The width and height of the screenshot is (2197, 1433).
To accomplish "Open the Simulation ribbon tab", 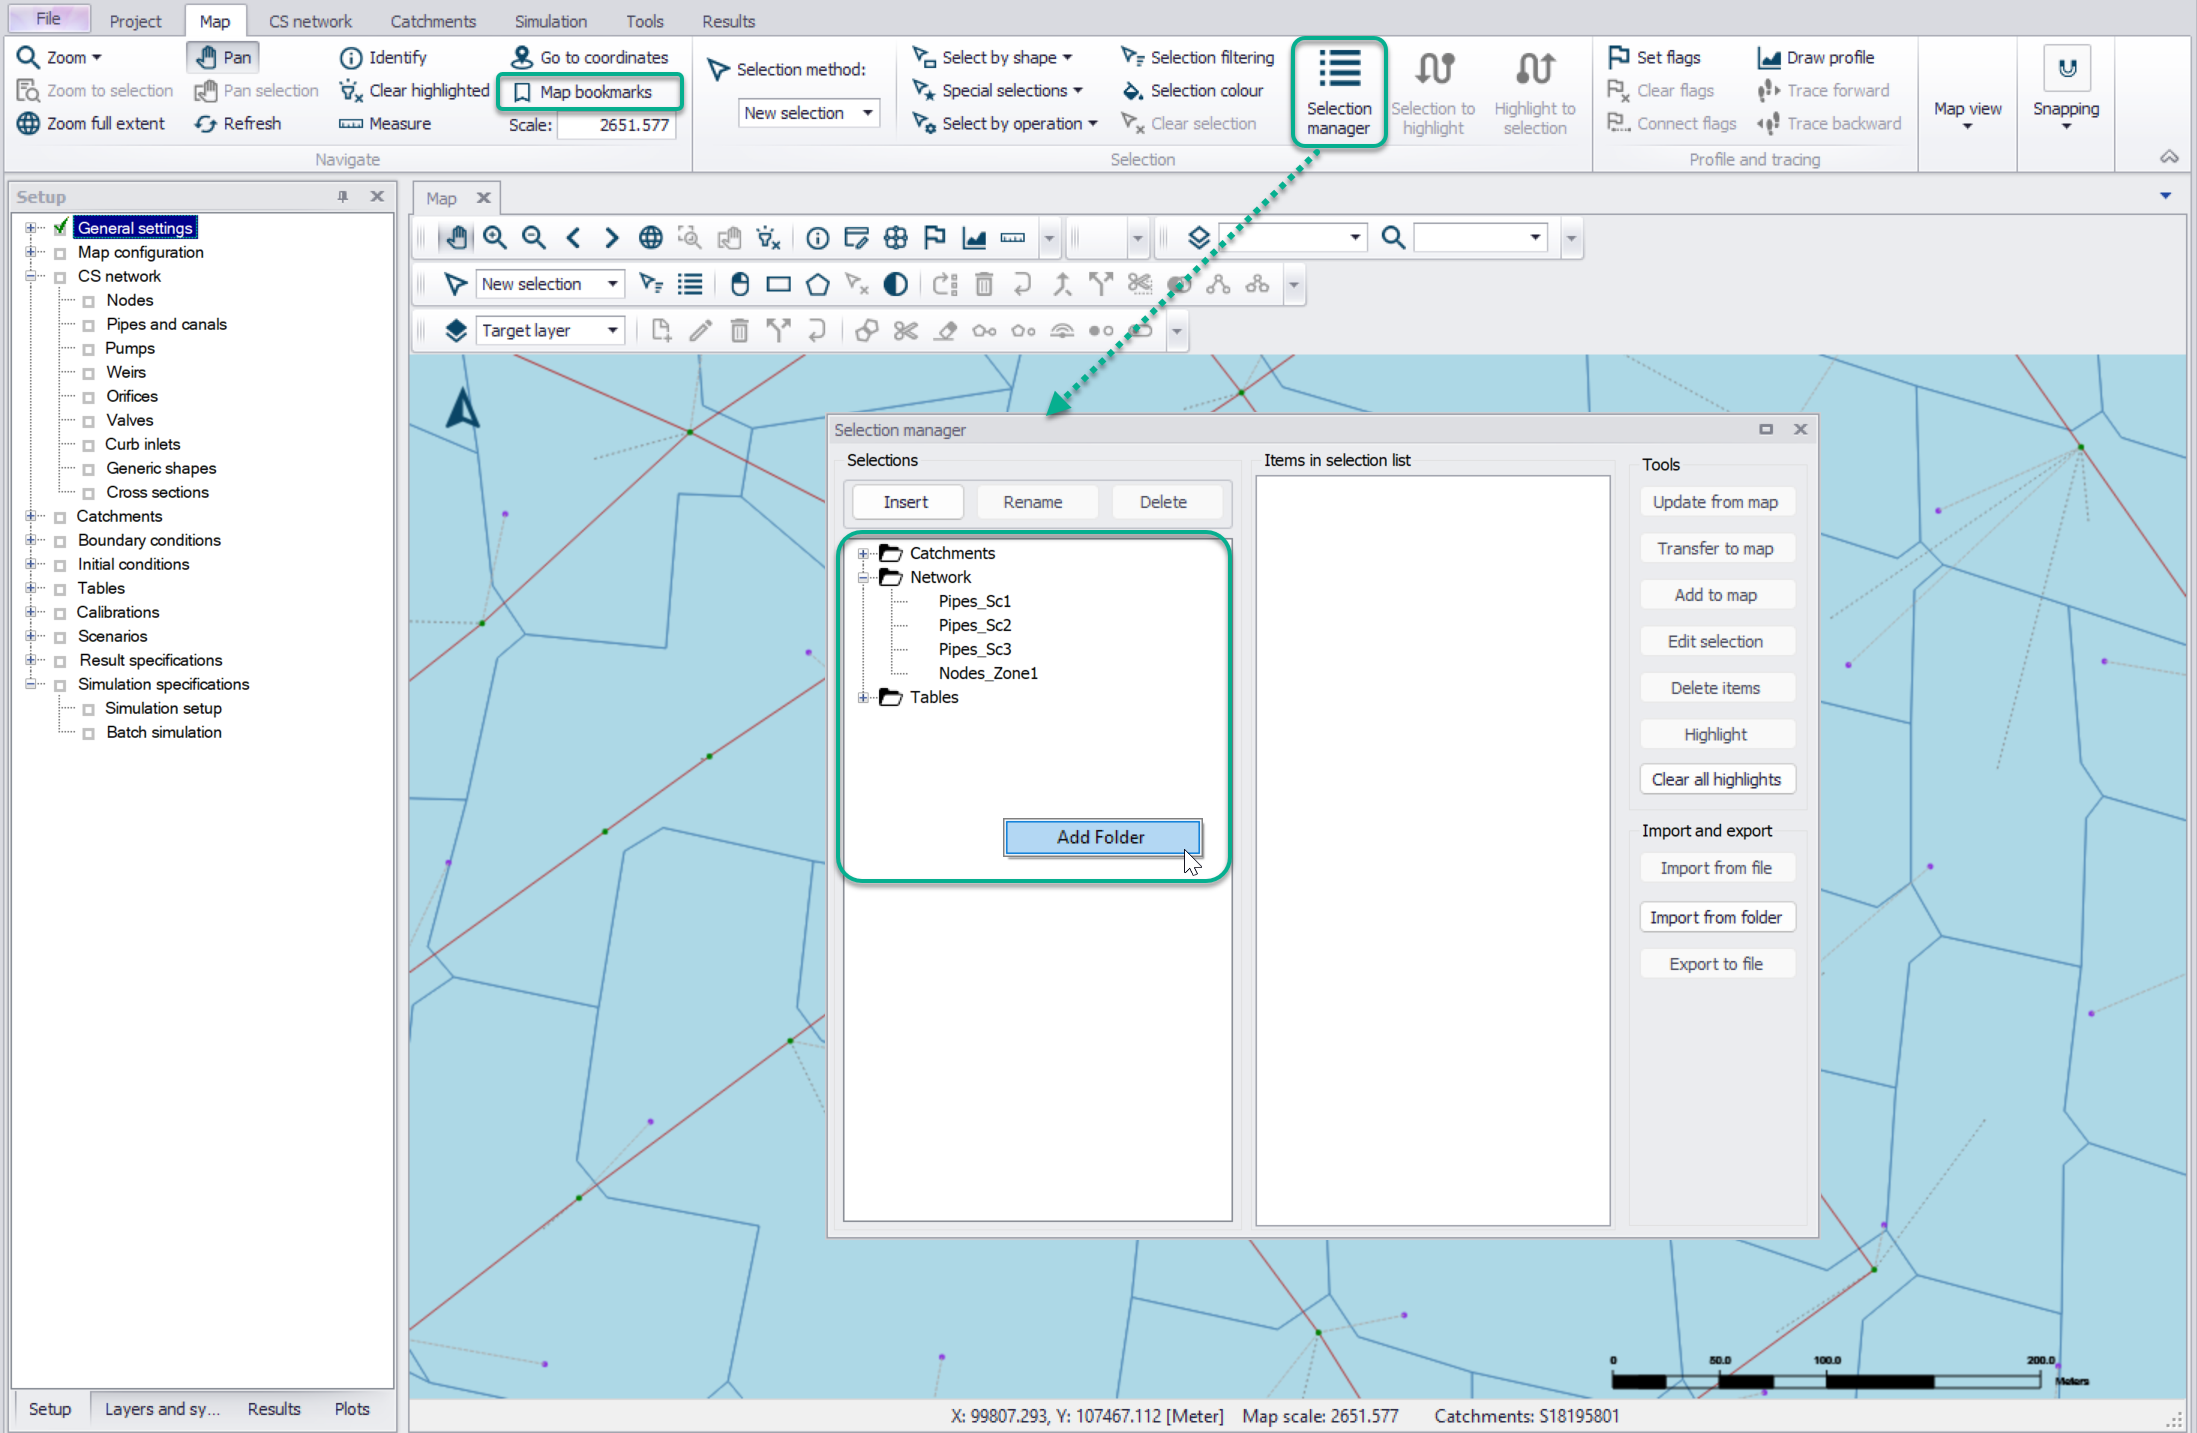I will tap(550, 21).
